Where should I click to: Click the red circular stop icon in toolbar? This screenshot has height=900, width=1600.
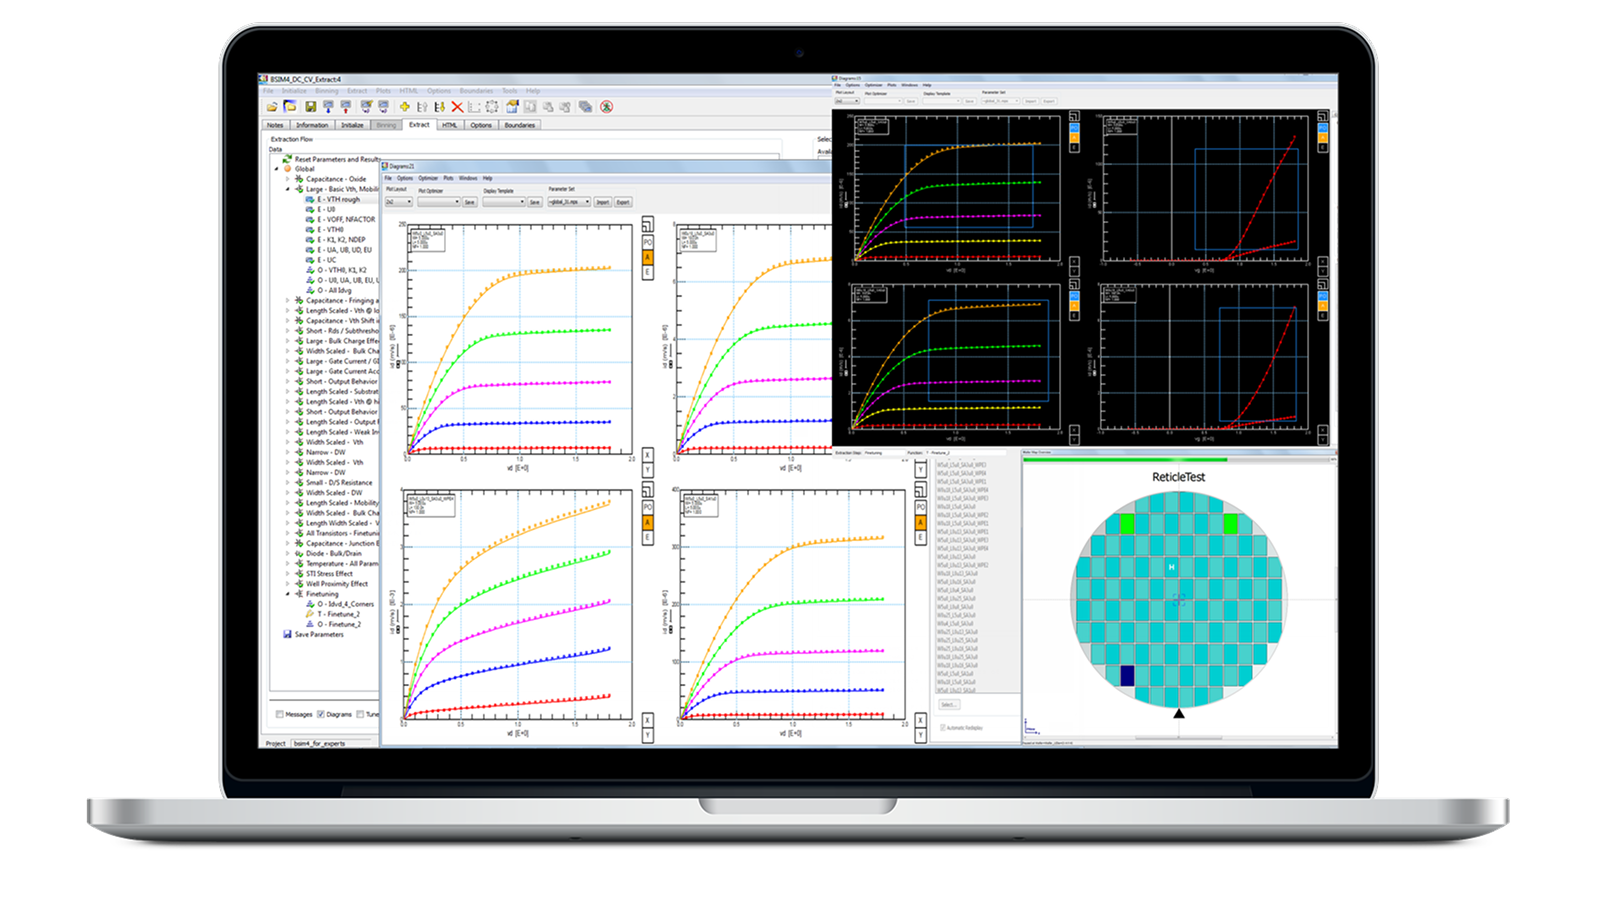(606, 107)
